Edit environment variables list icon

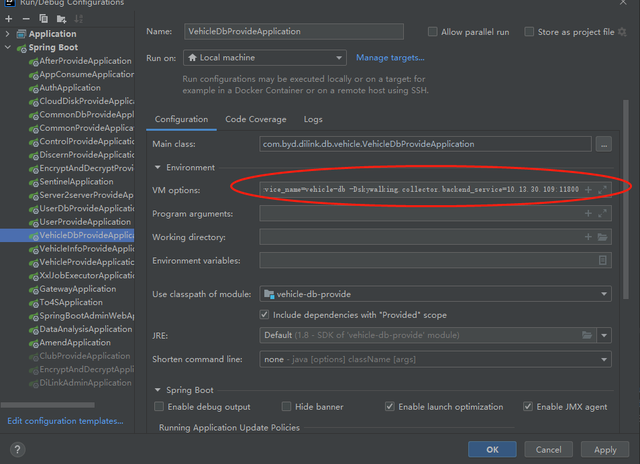[x=602, y=260]
